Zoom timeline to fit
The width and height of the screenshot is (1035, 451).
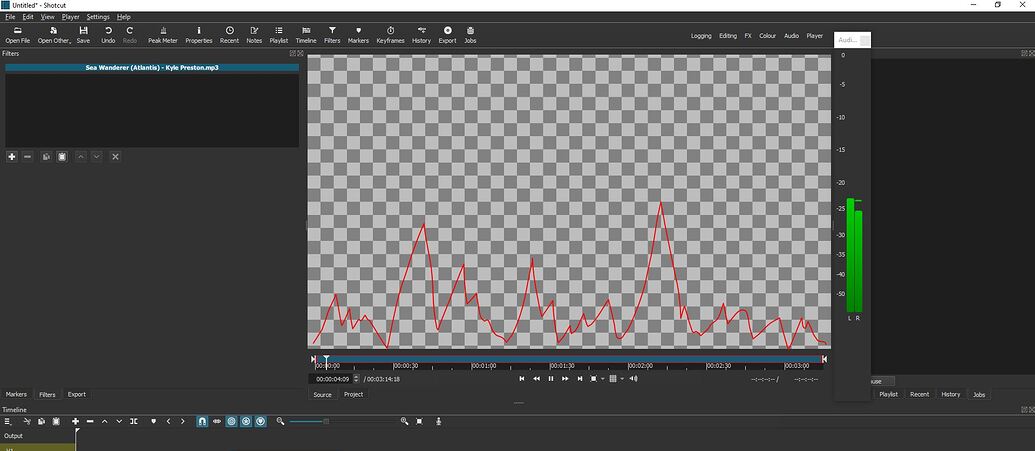pos(419,421)
